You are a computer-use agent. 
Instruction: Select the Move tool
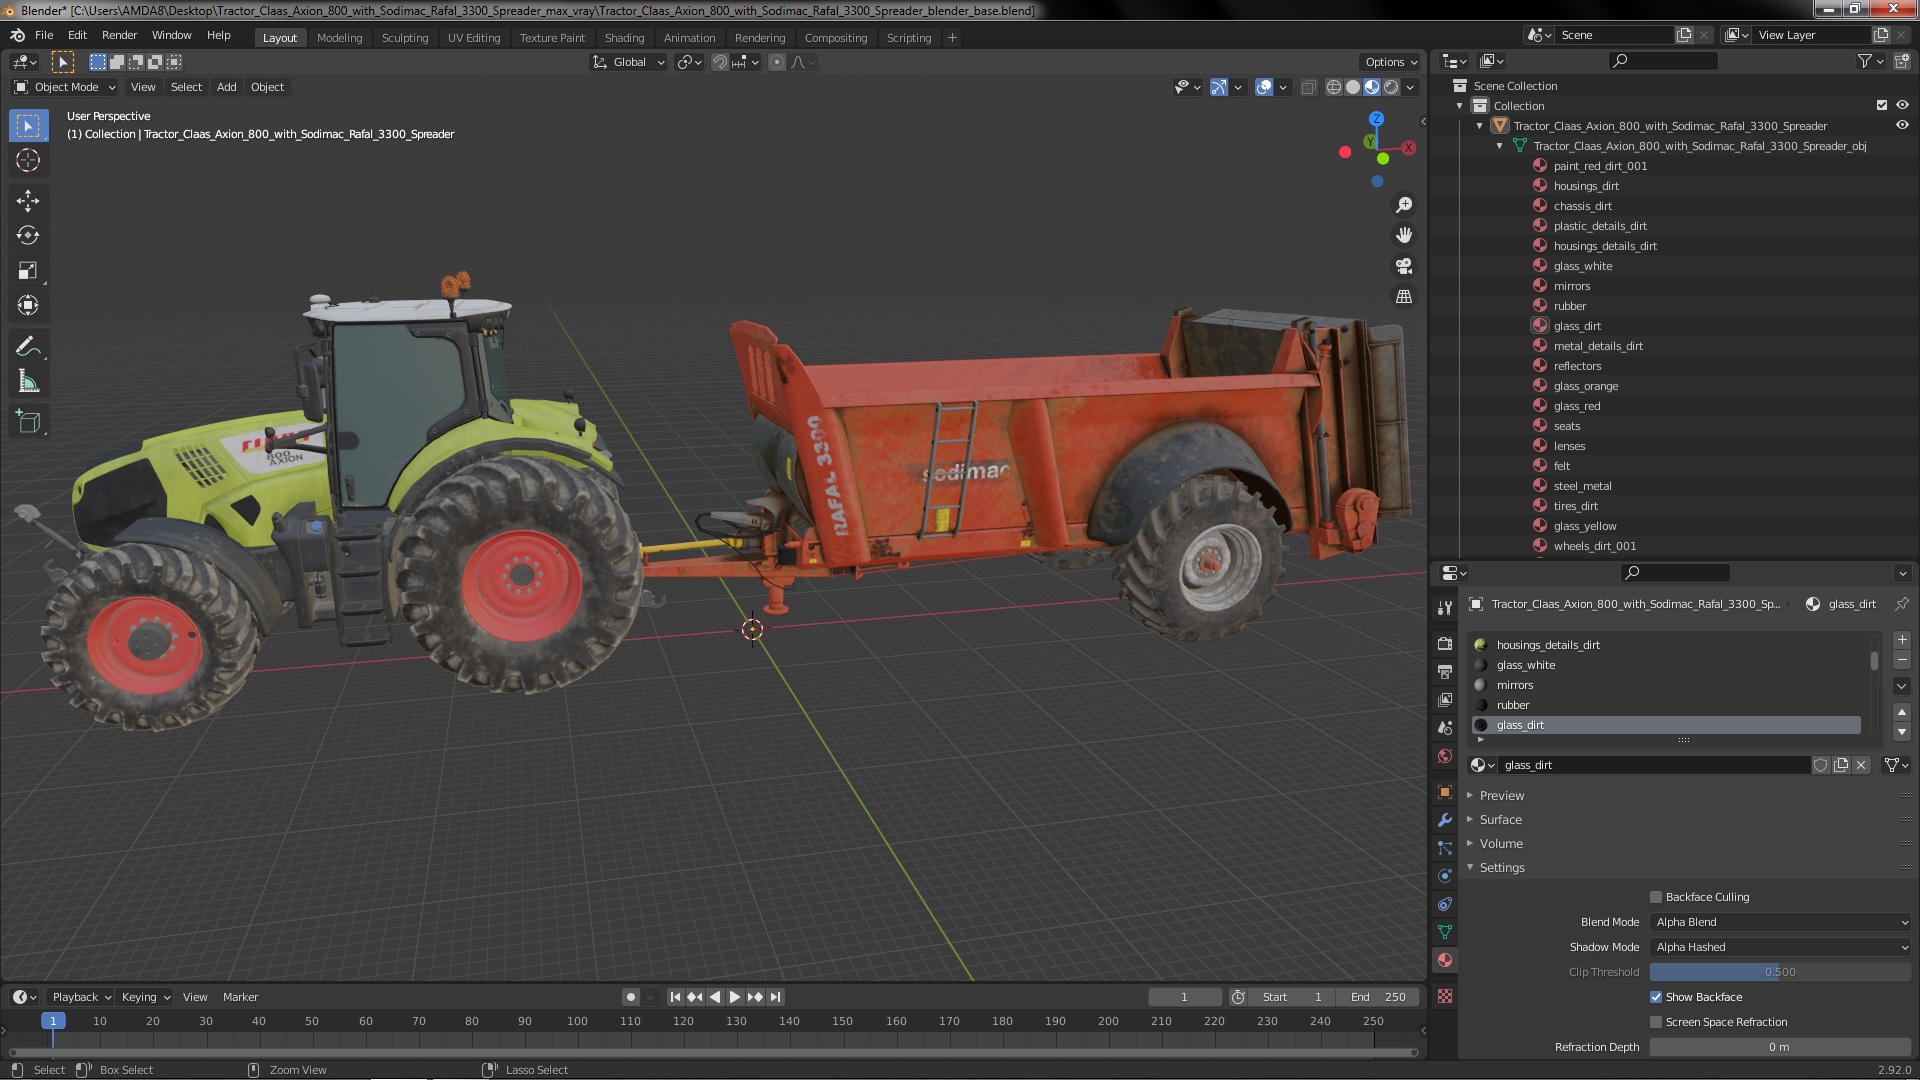click(28, 201)
